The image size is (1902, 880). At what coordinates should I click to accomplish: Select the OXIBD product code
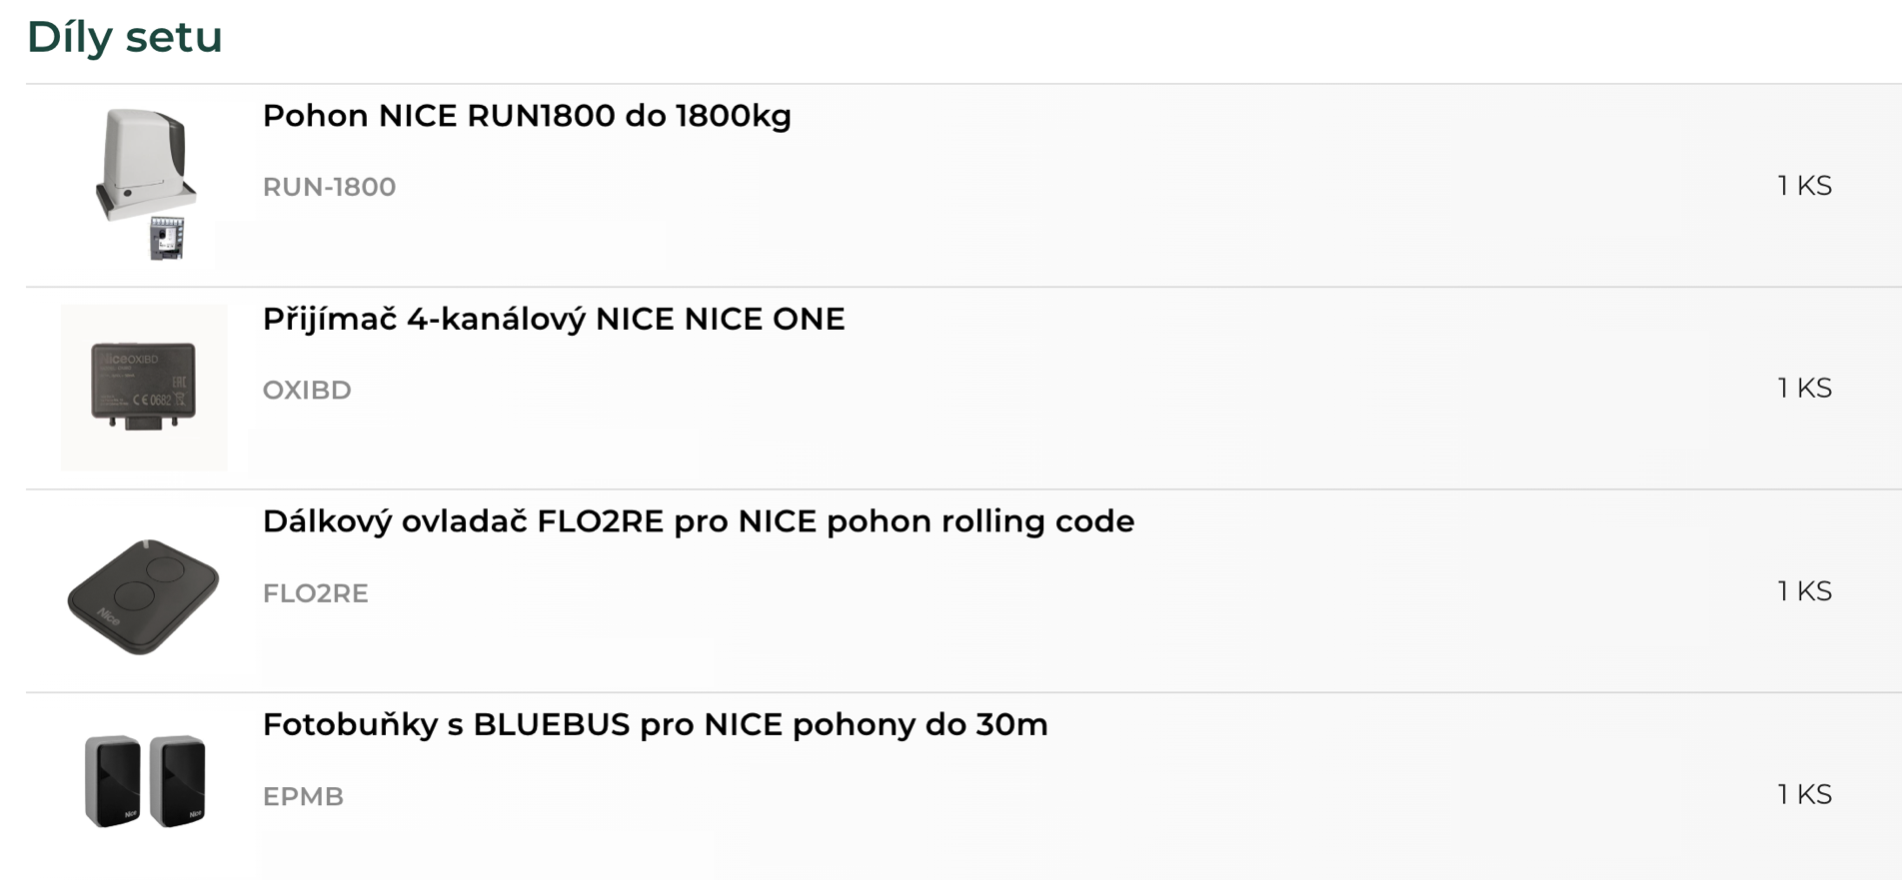(x=307, y=390)
